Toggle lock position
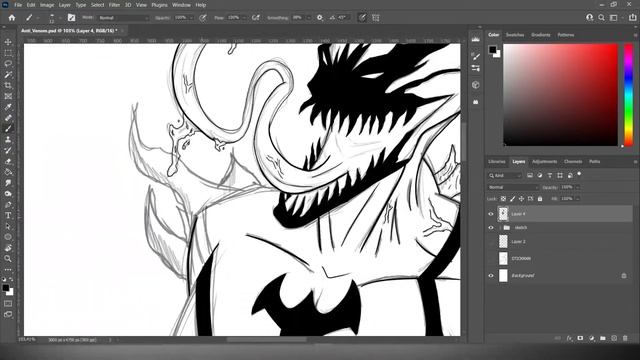640x360 pixels. pos(522,199)
